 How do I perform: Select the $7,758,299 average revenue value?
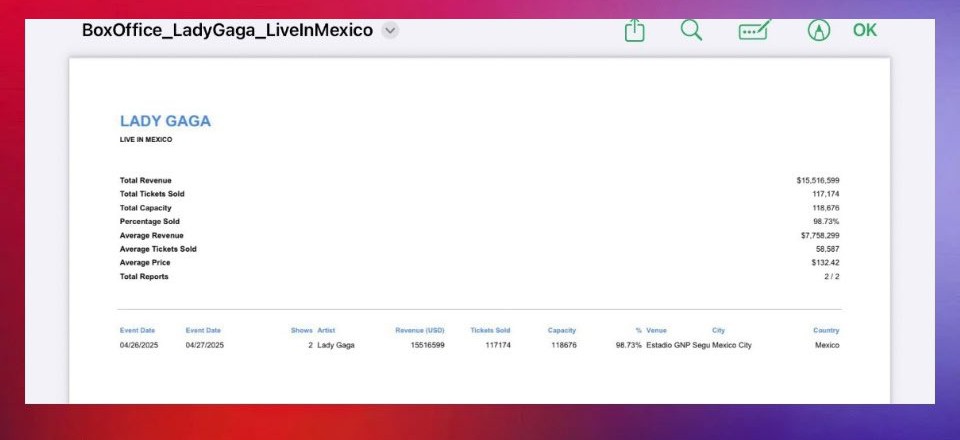[x=820, y=236]
